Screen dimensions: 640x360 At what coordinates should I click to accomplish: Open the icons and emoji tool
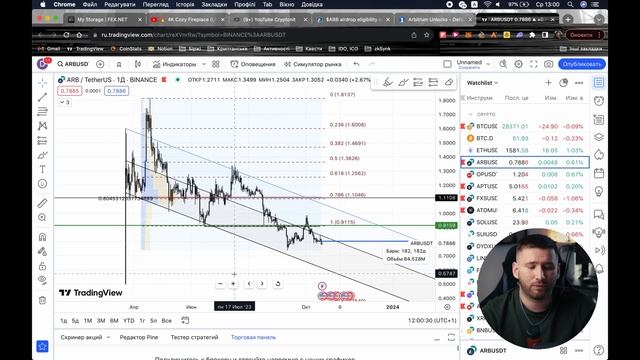42,184
